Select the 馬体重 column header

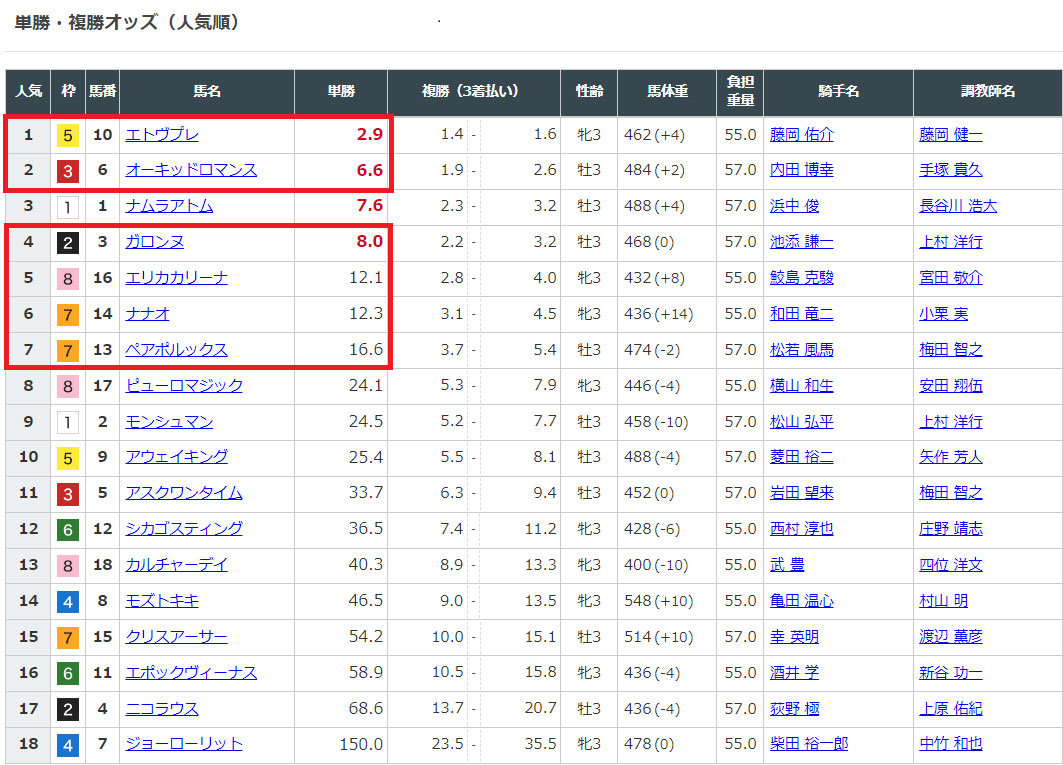666,92
